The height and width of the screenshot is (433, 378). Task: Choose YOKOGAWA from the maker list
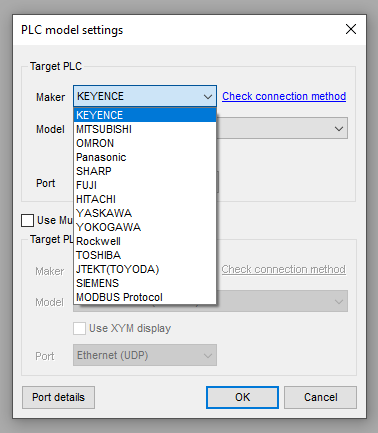coord(145,227)
